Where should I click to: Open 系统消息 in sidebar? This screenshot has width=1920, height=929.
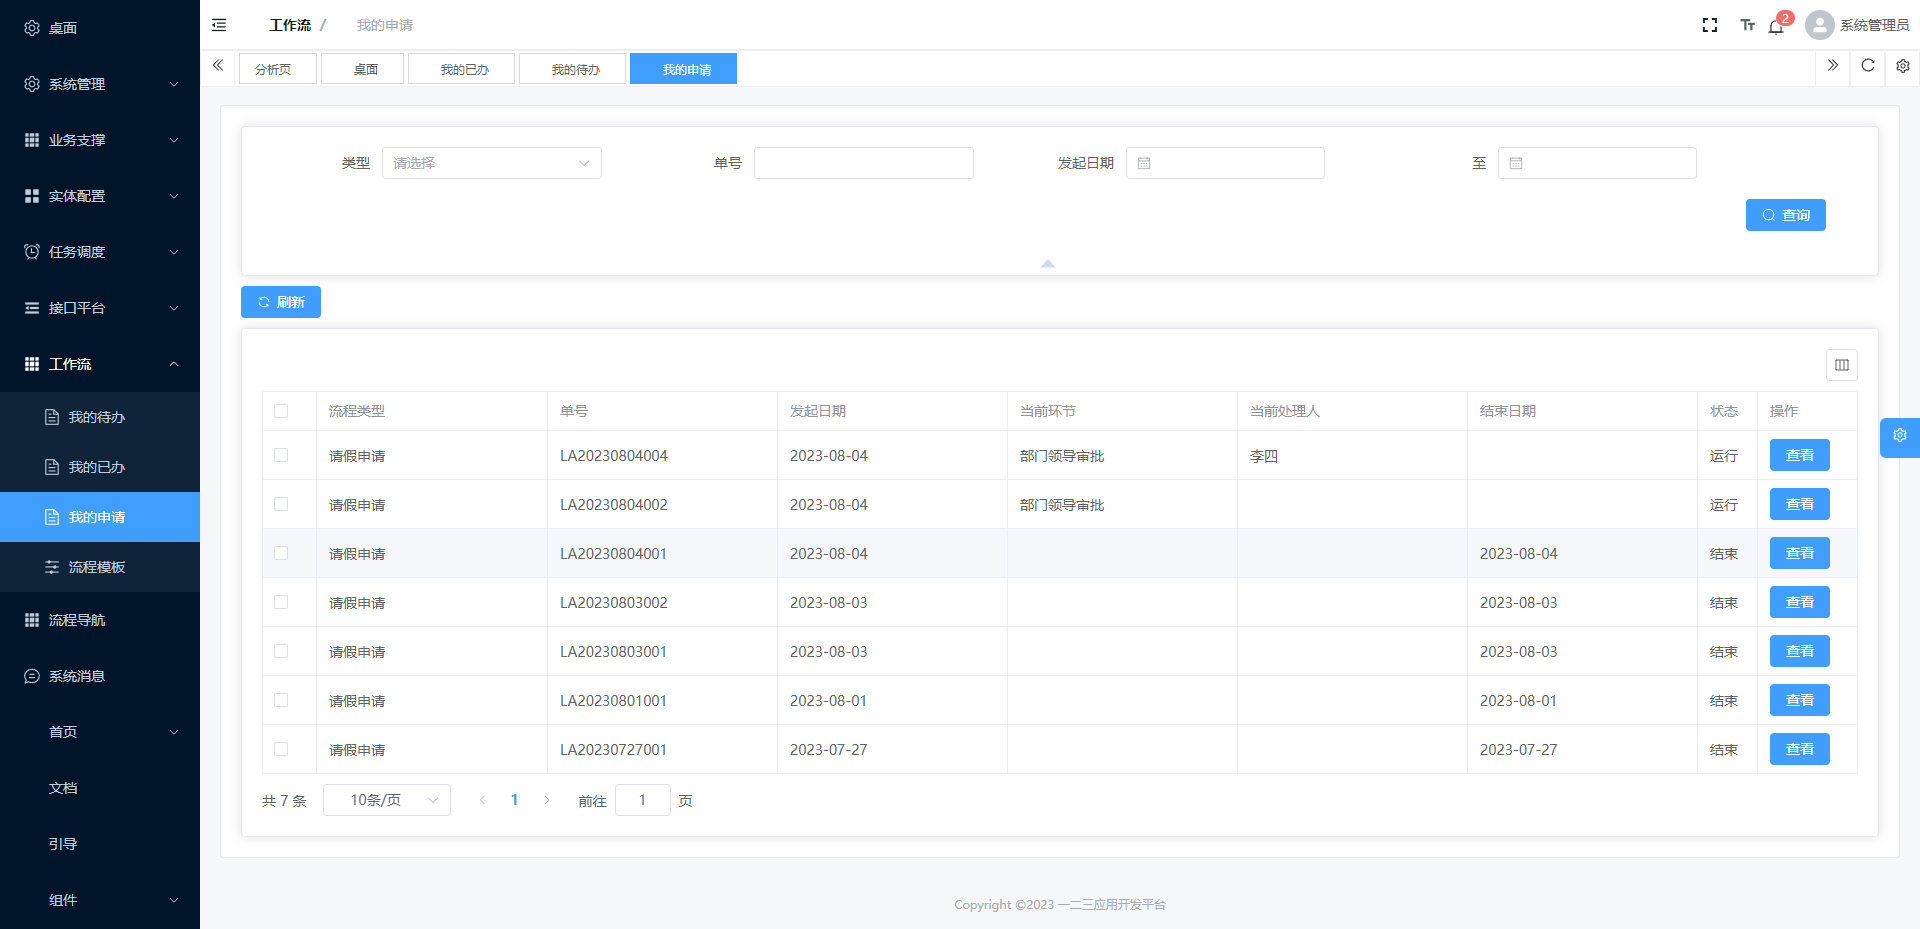click(x=100, y=676)
